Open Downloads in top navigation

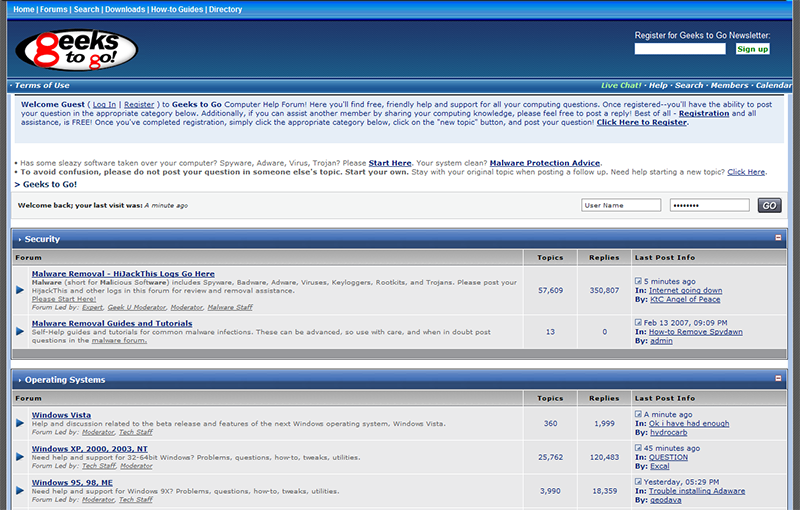[125, 9]
